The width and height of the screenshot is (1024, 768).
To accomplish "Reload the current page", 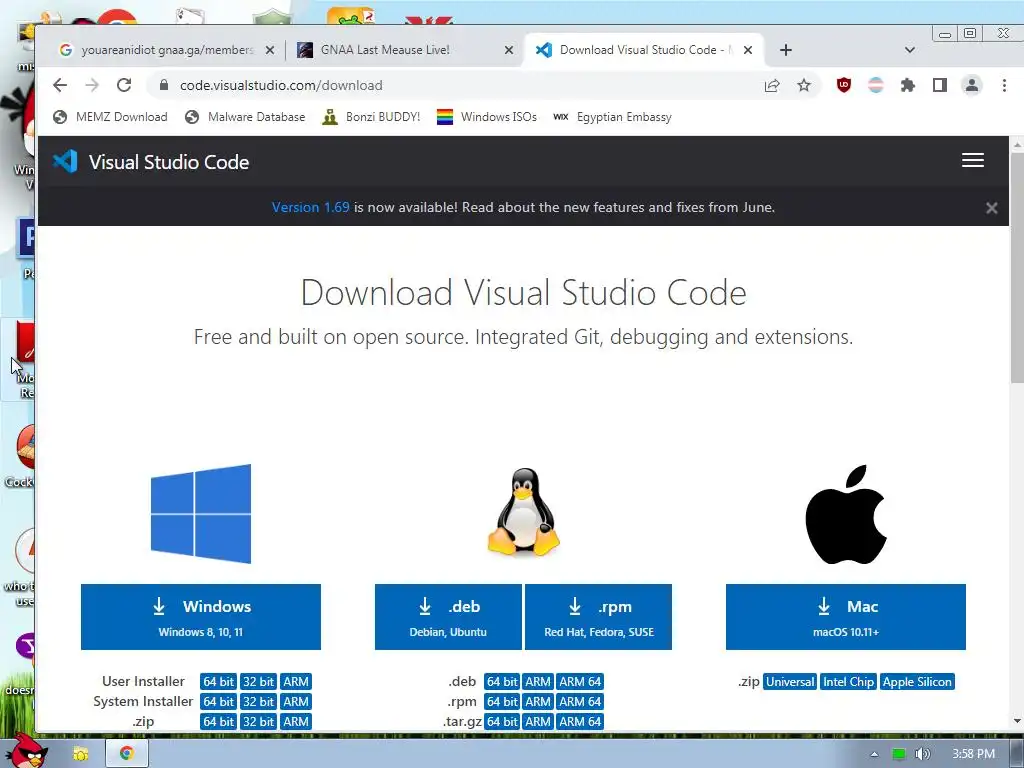I will (x=124, y=85).
